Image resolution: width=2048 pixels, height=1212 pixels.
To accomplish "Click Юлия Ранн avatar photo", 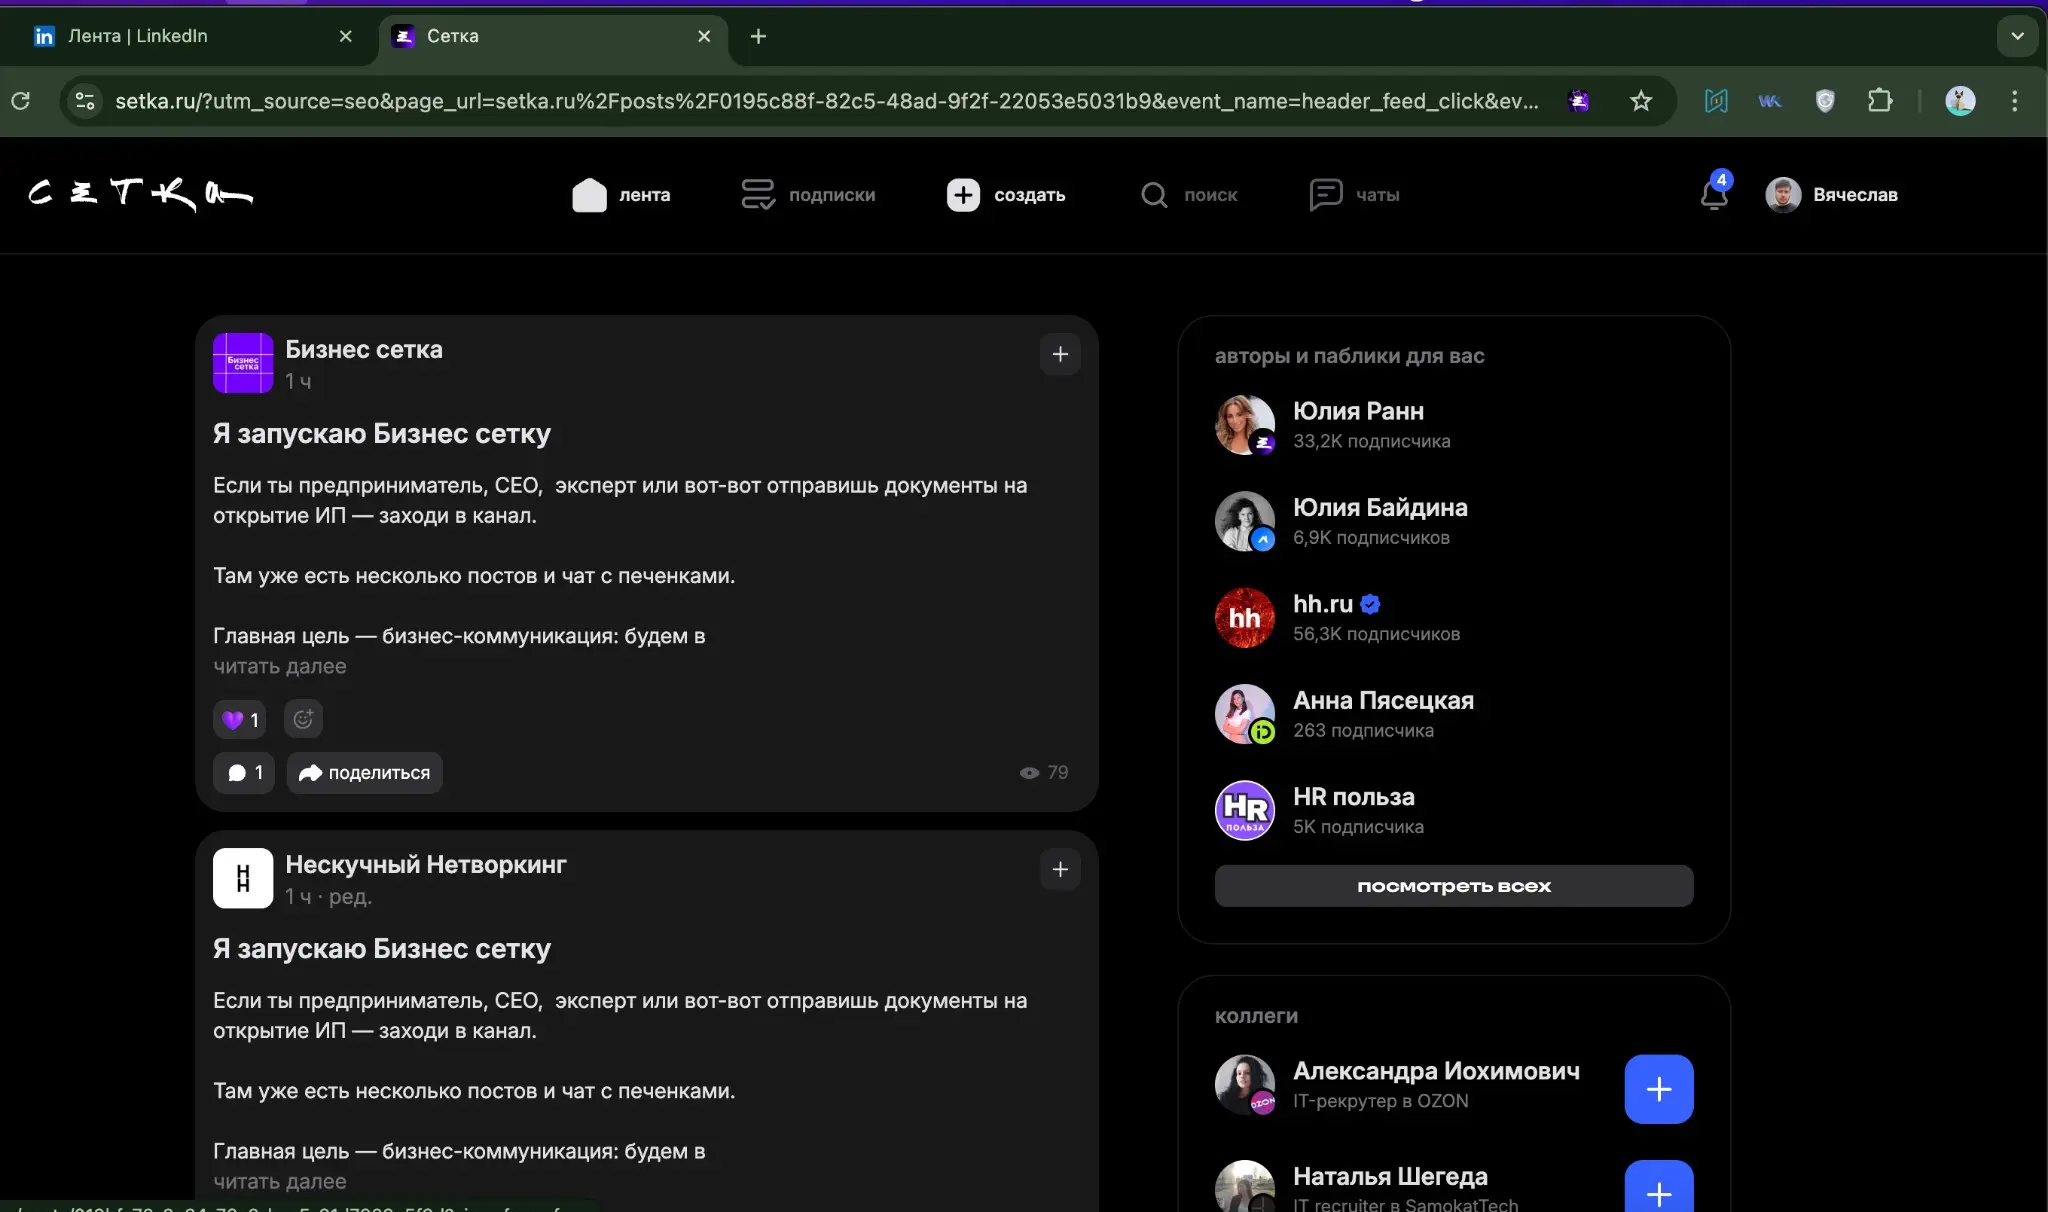I will pyautogui.click(x=1245, y=425).
